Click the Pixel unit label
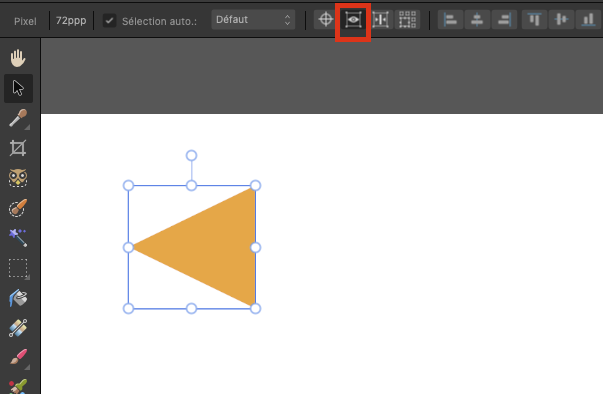This screenshot has height=394, width=603. point(25,21)
